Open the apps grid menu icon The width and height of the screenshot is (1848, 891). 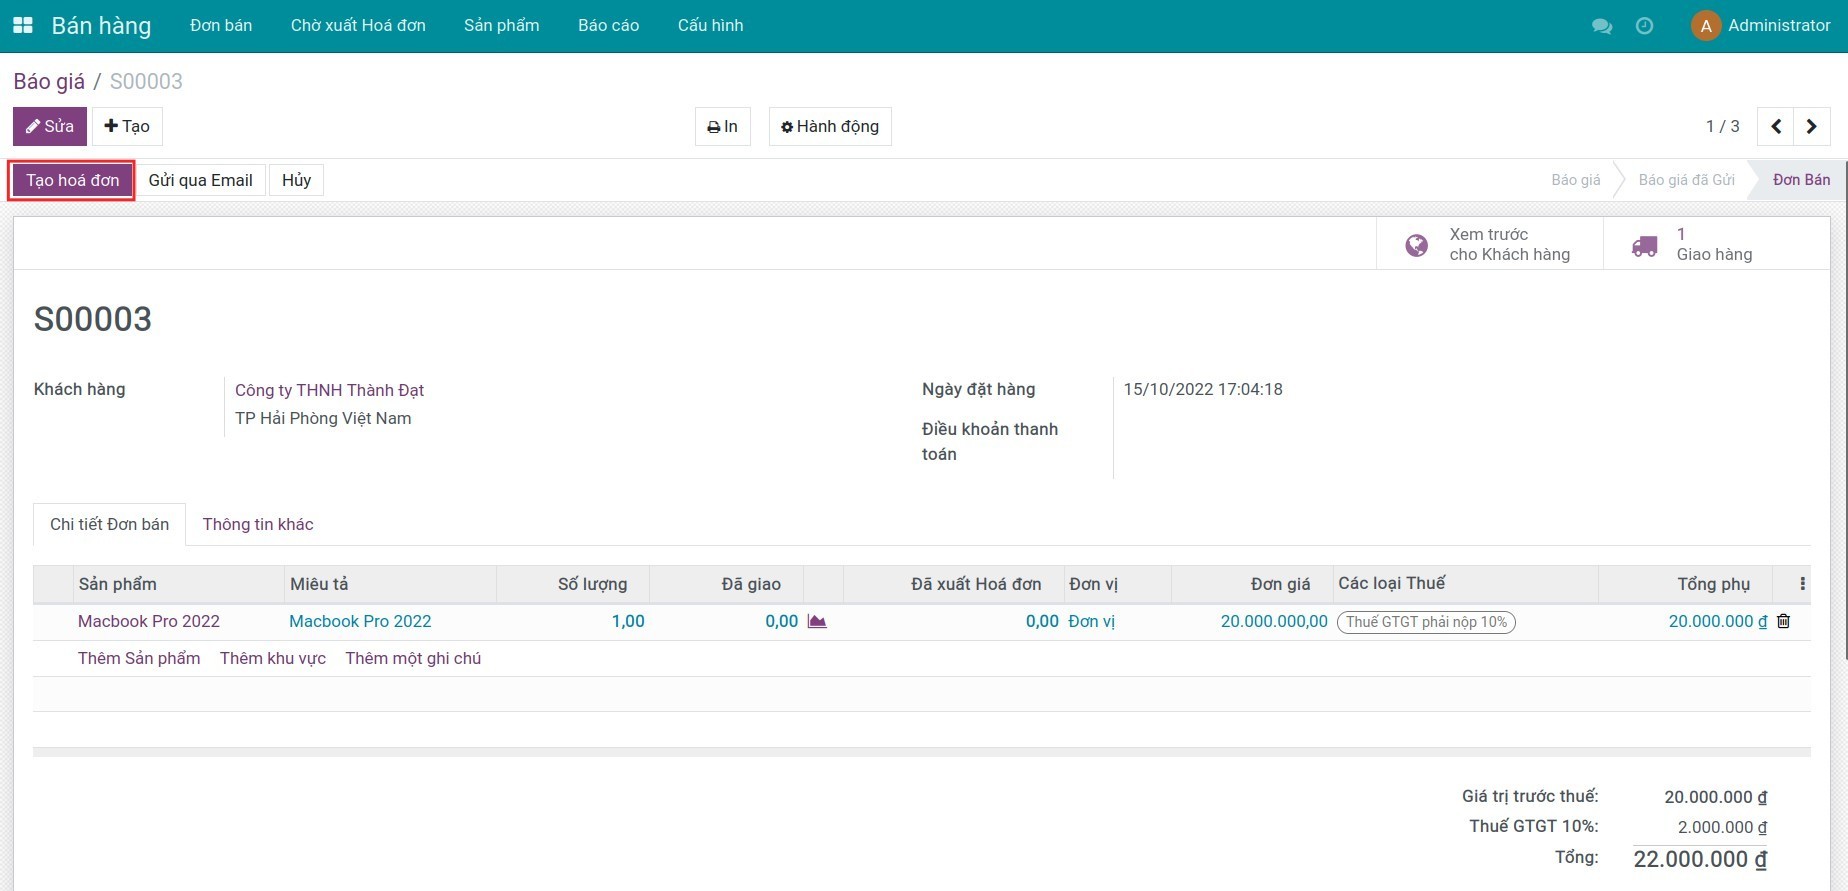tap(22, 25)
